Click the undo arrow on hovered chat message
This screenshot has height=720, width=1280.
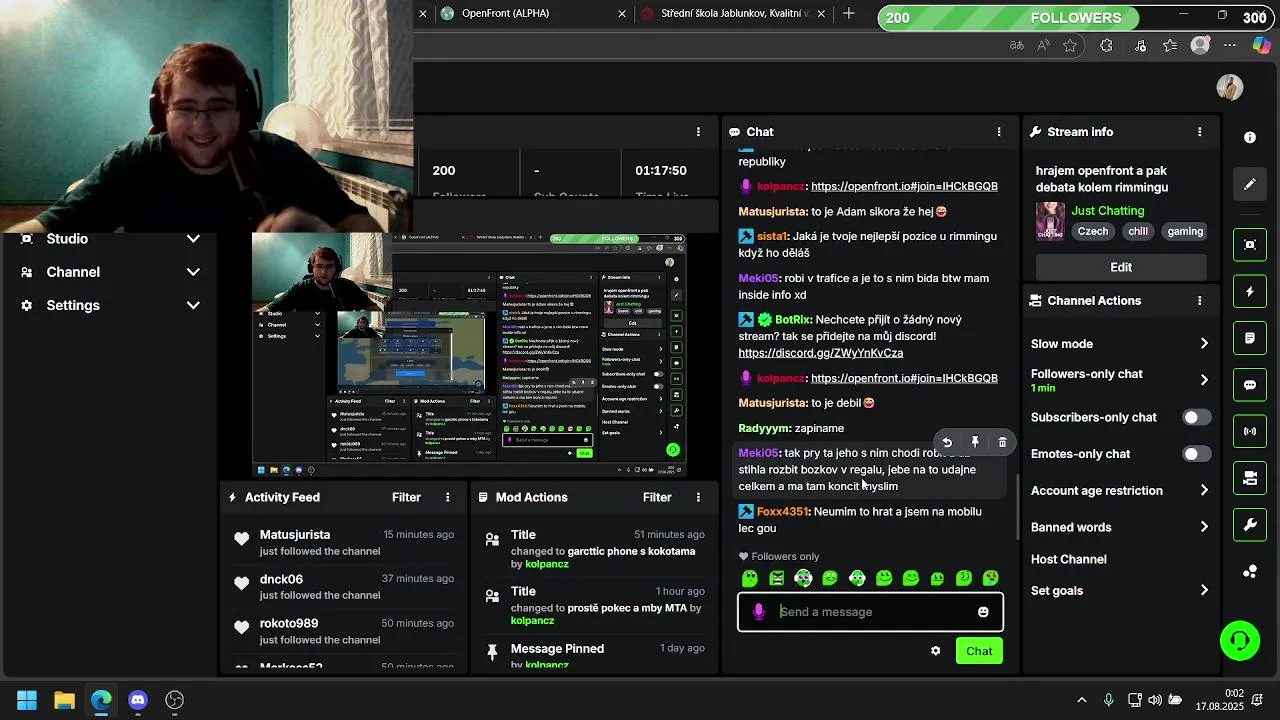947,442
